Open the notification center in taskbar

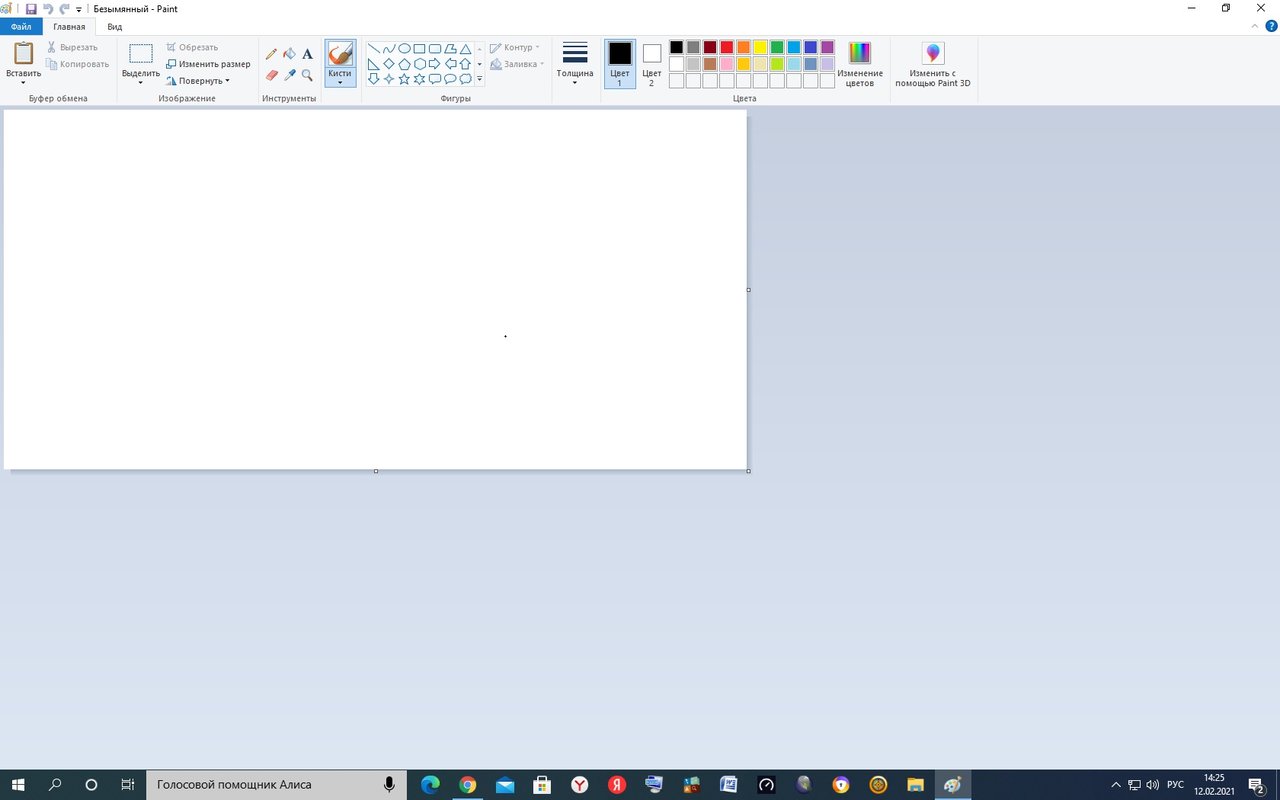[1257, 785]
